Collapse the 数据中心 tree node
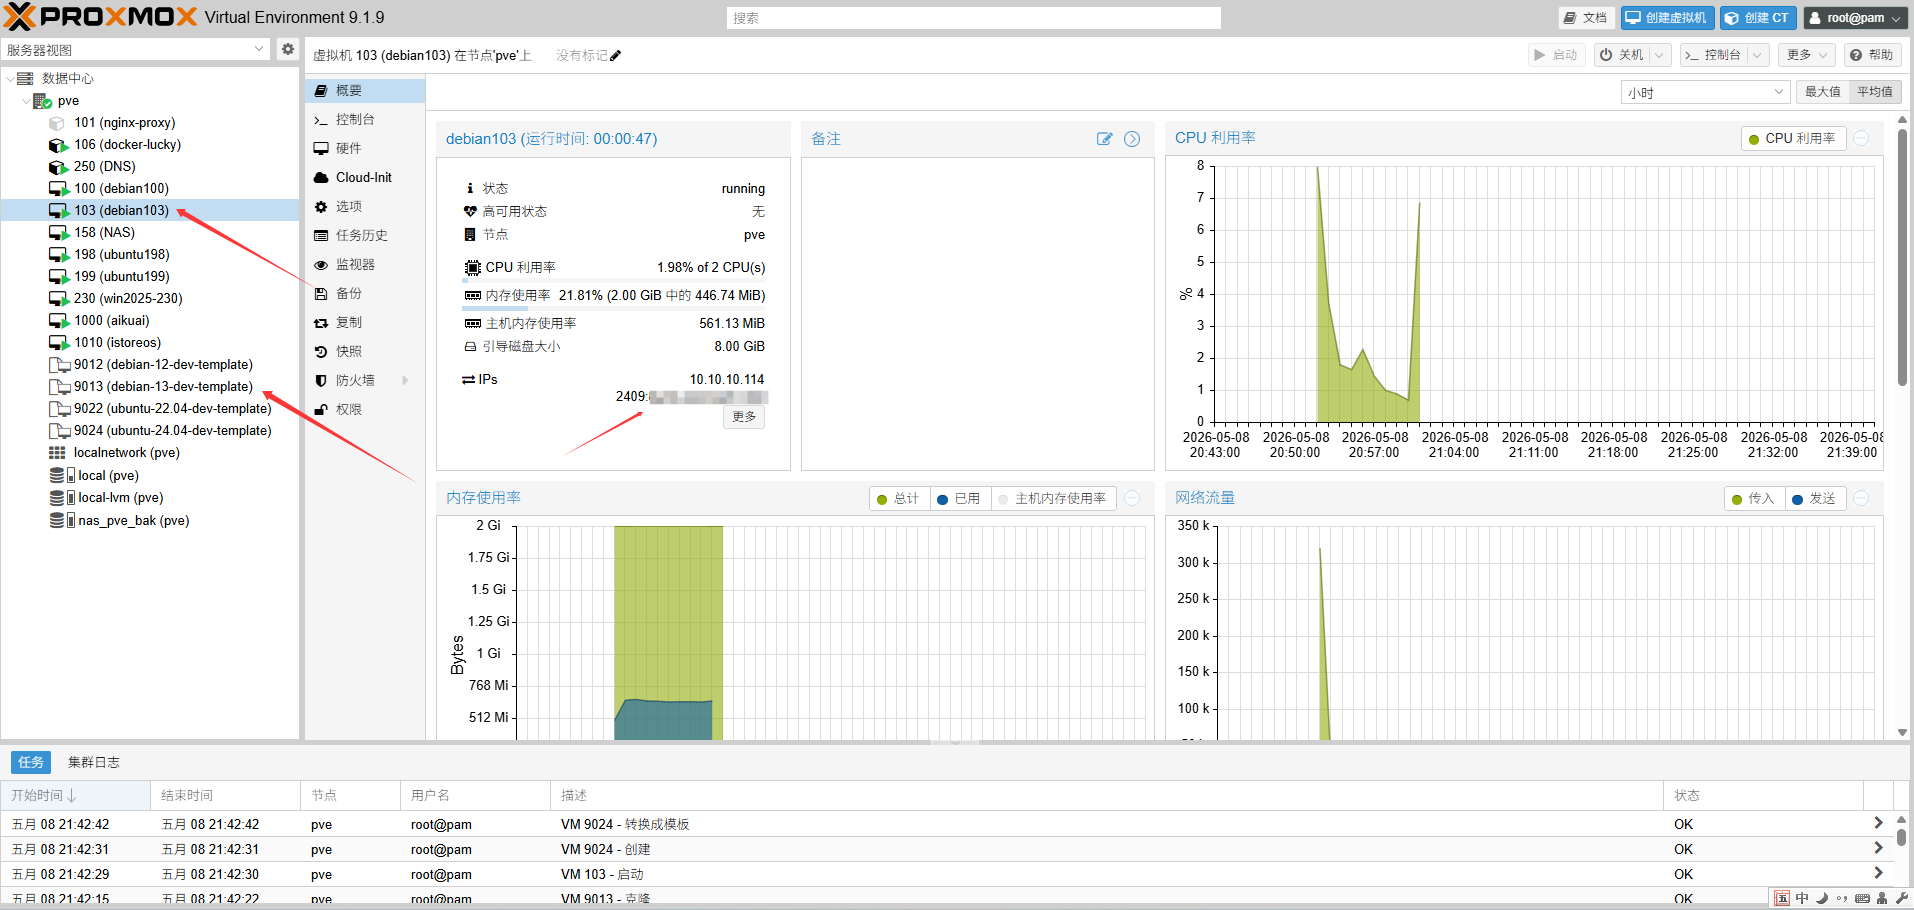This screenshot has height=910, width=1914. pos(10,78)
